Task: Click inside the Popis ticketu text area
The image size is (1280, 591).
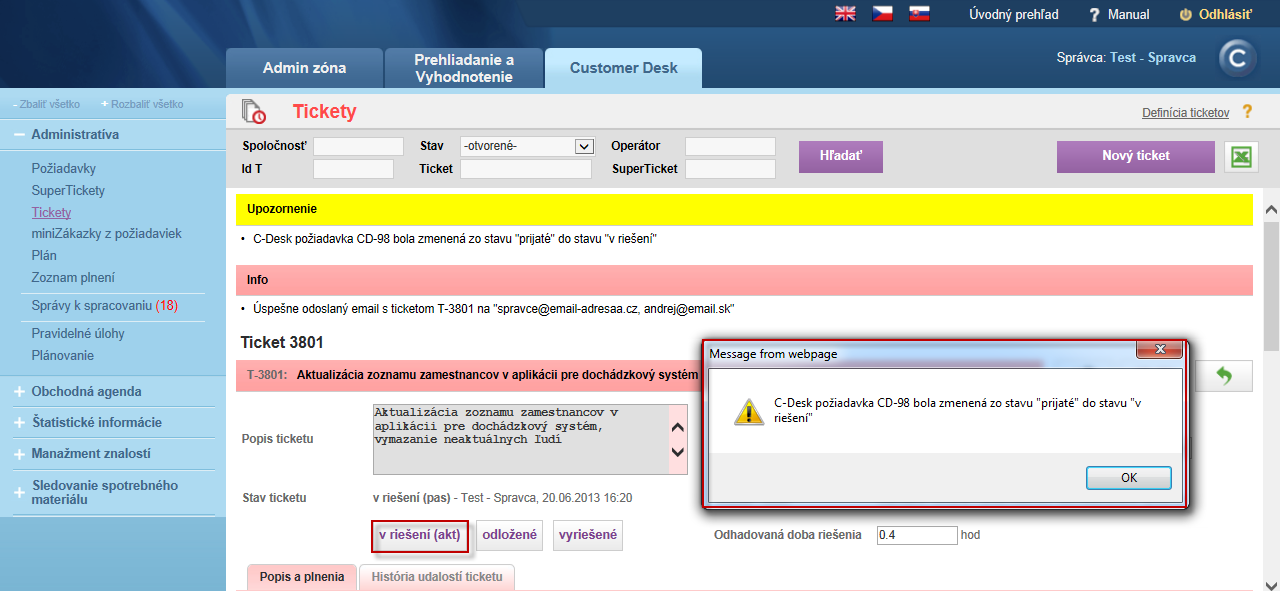Action: (x=520, y=439)
